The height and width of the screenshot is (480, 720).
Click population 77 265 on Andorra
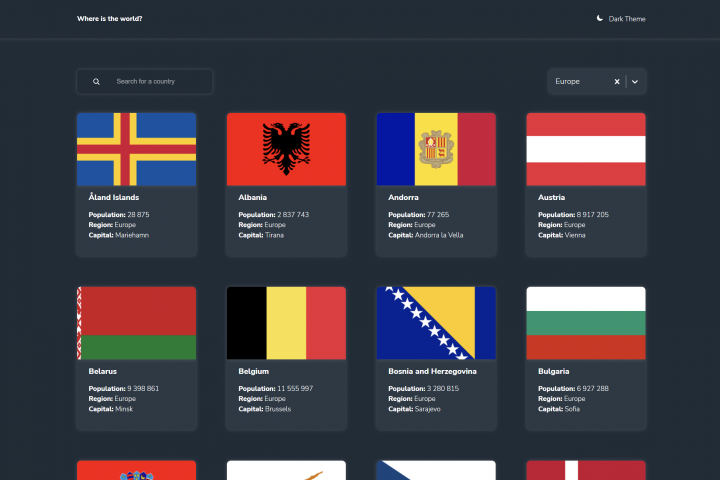[438, 215]
